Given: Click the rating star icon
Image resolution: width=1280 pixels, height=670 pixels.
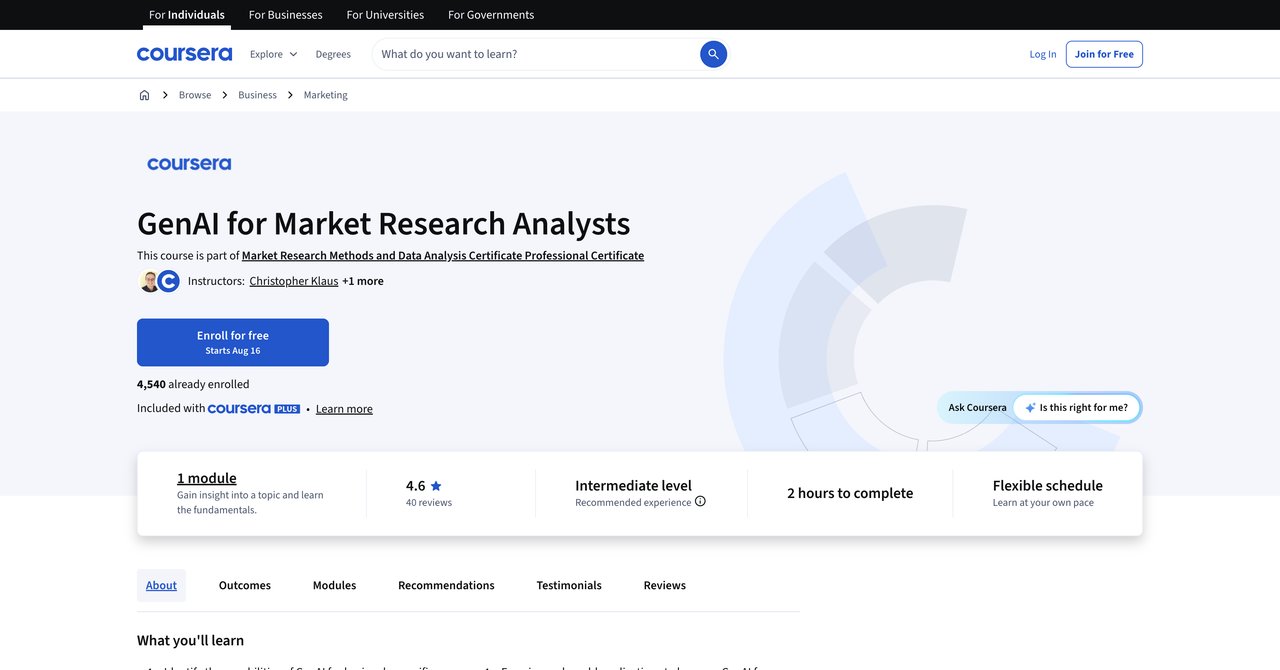Looking at the screenshot, I should [x=436, y=486].
